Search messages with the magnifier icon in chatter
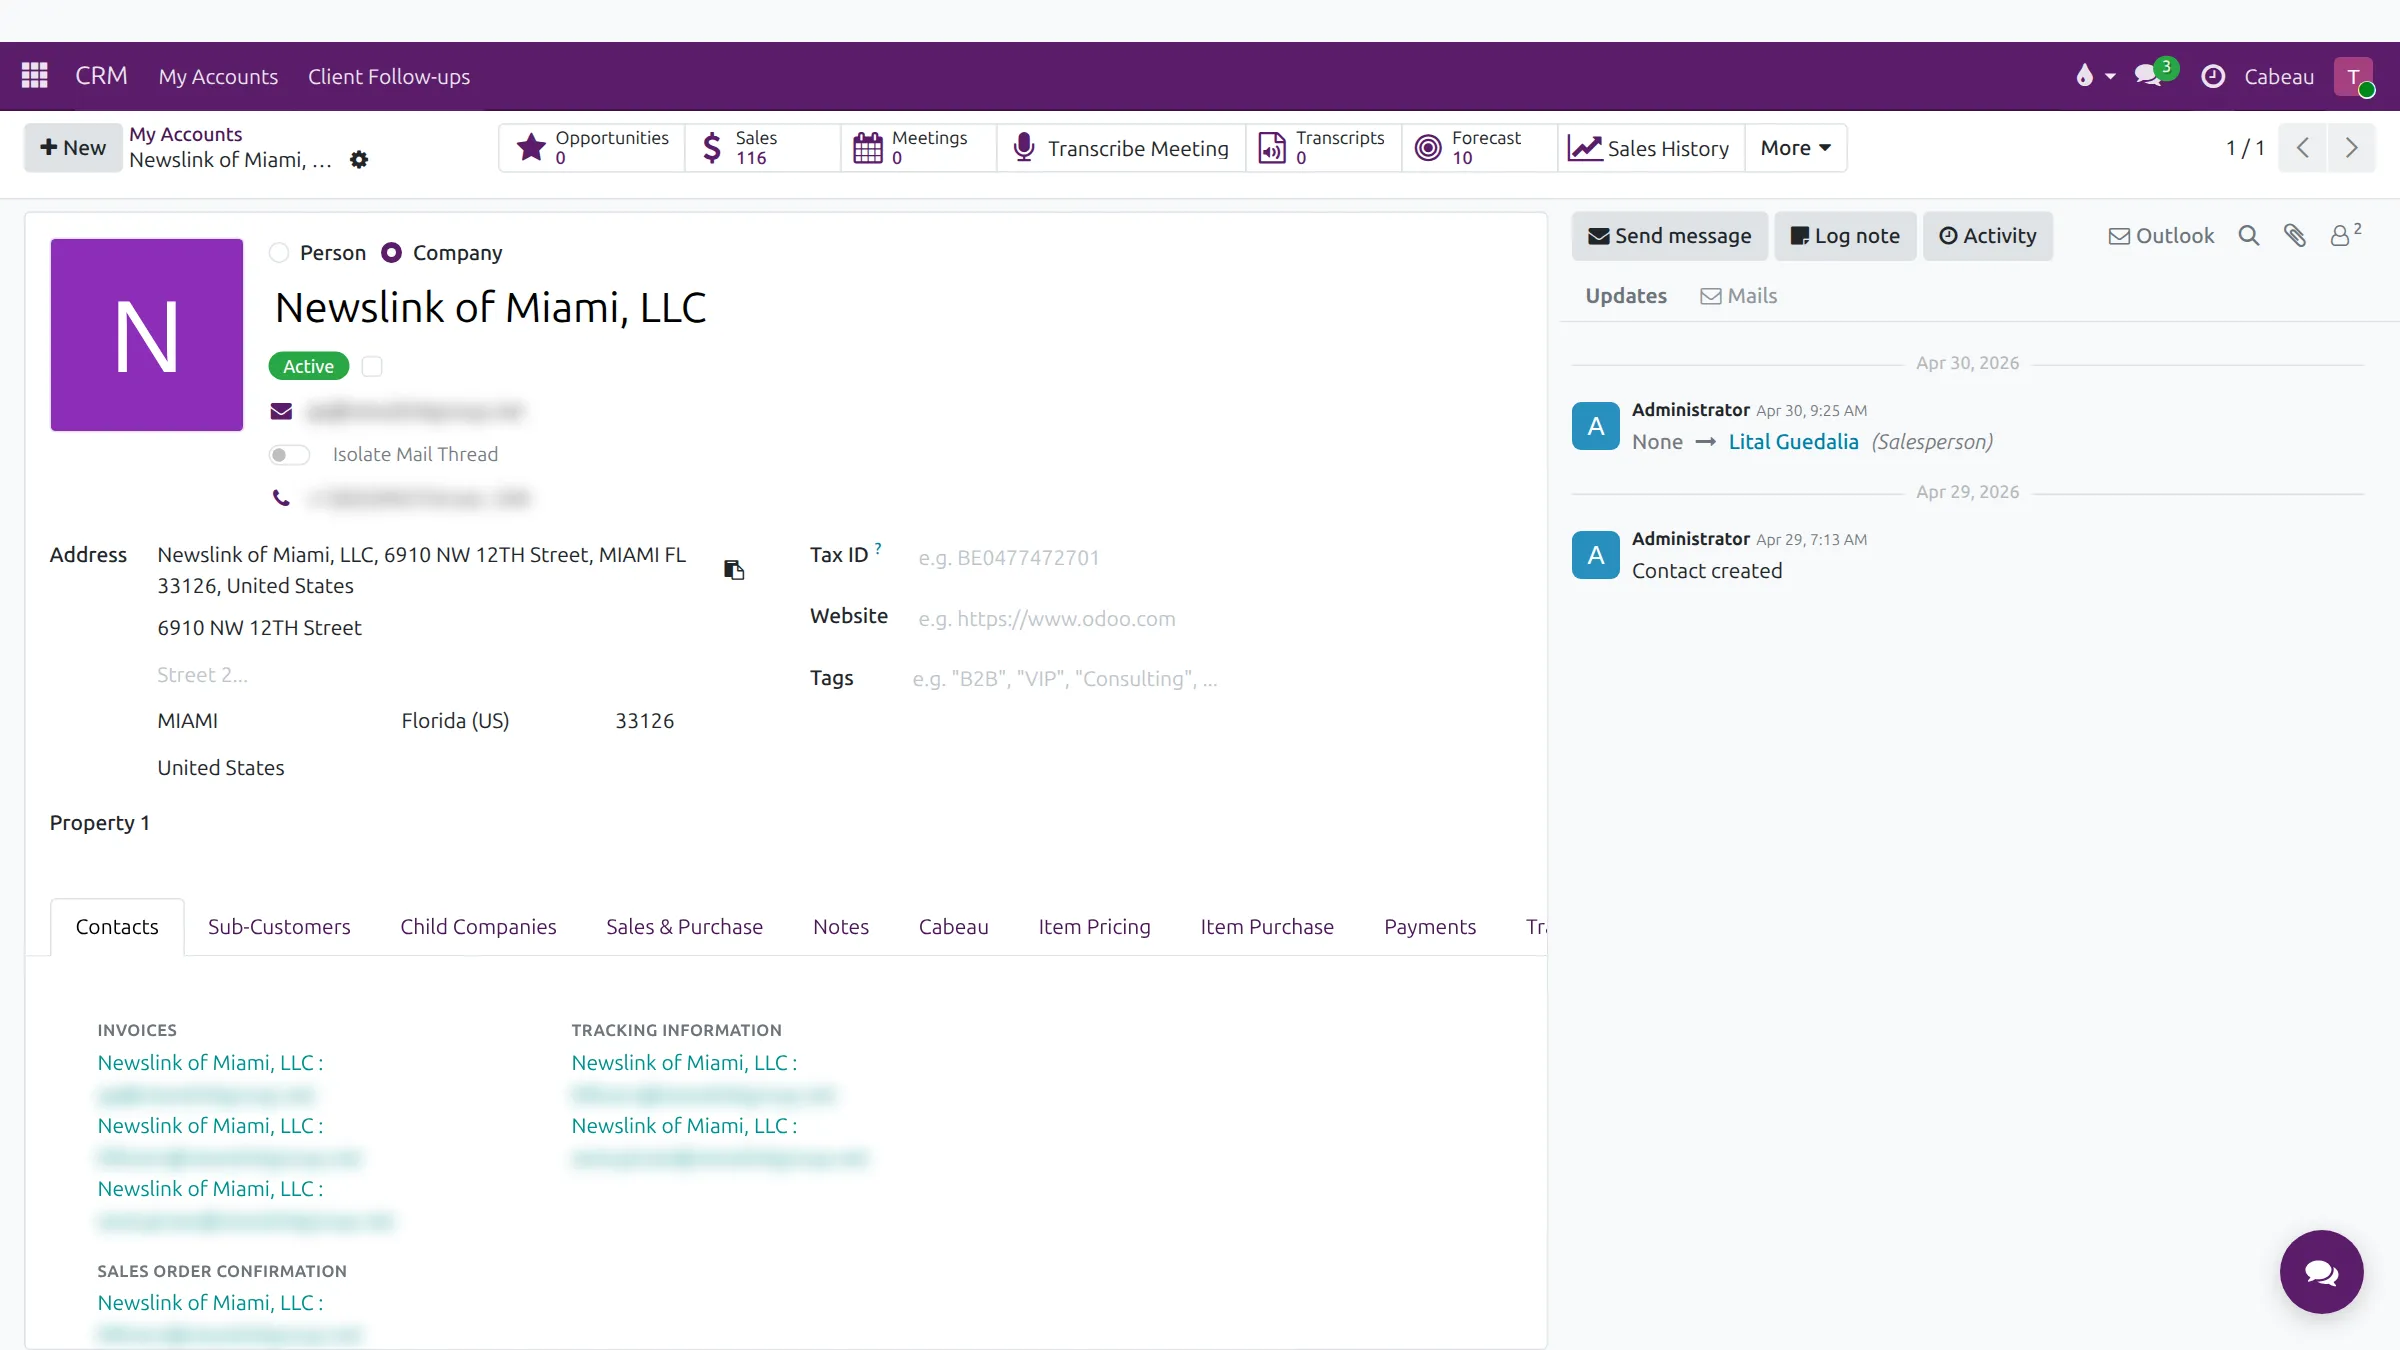Viewport: 2400px width, 1350px height. (2249, 236)
